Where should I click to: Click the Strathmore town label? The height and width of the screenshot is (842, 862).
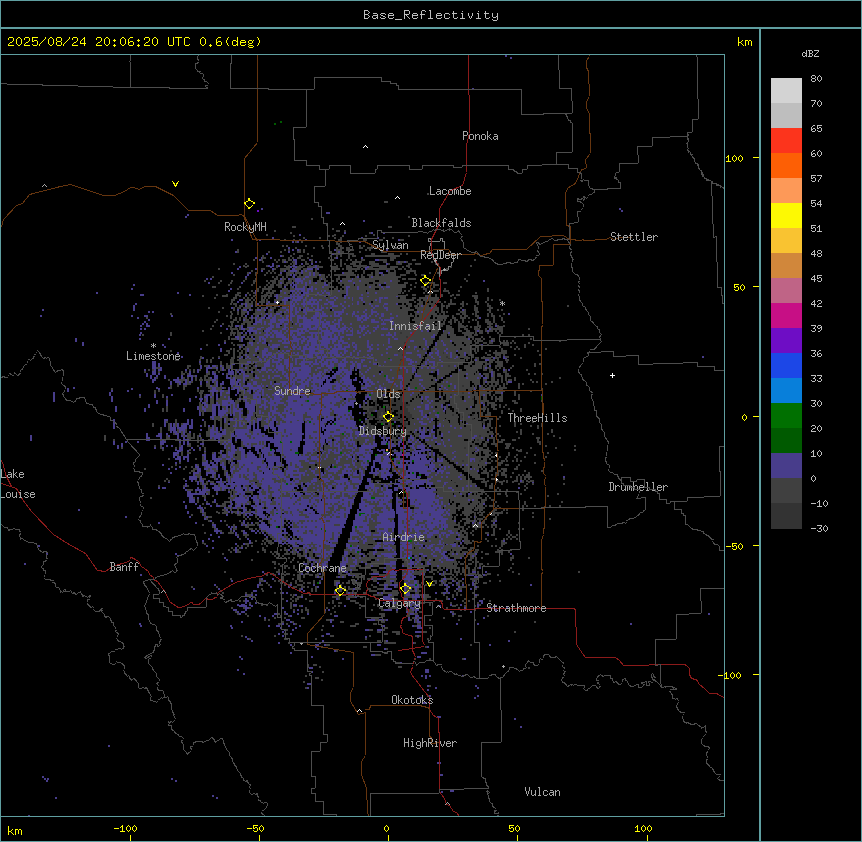click(516, 608)
